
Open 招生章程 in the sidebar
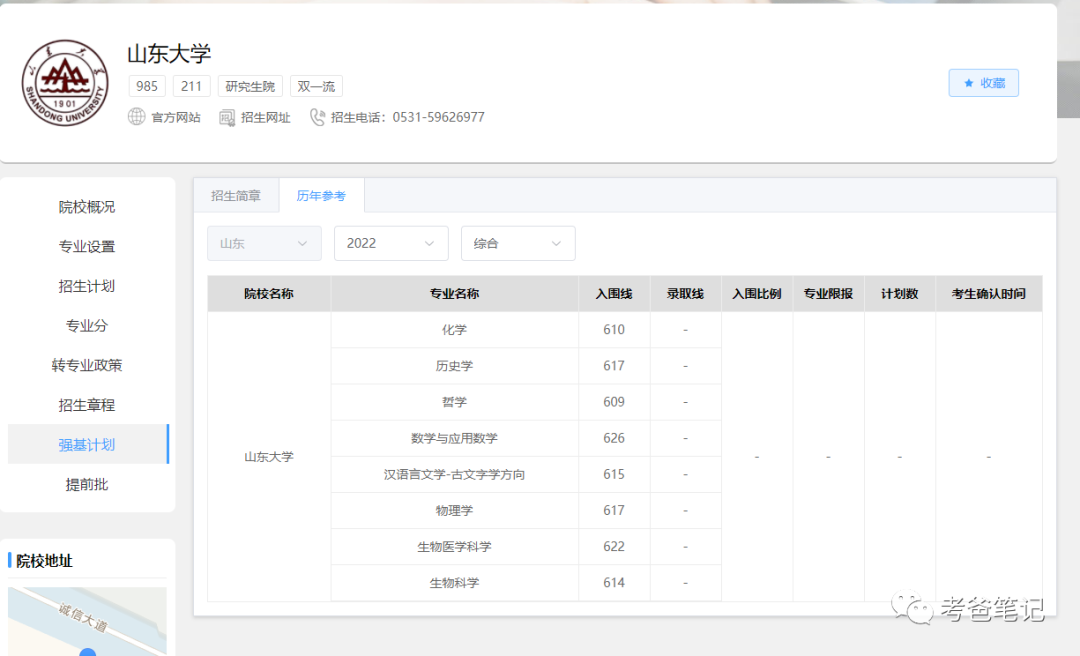(87, 405)
